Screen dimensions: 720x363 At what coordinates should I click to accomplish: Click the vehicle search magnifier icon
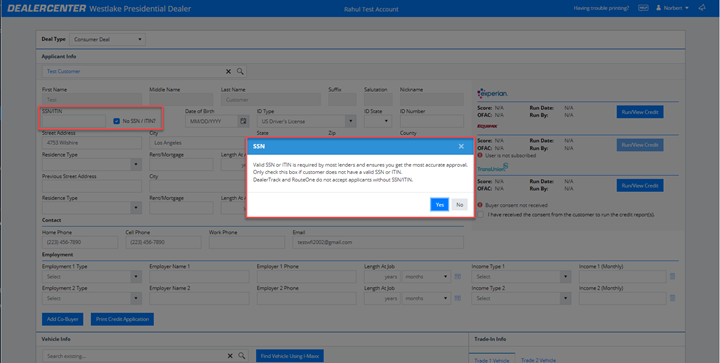click(x=242, y=356)
